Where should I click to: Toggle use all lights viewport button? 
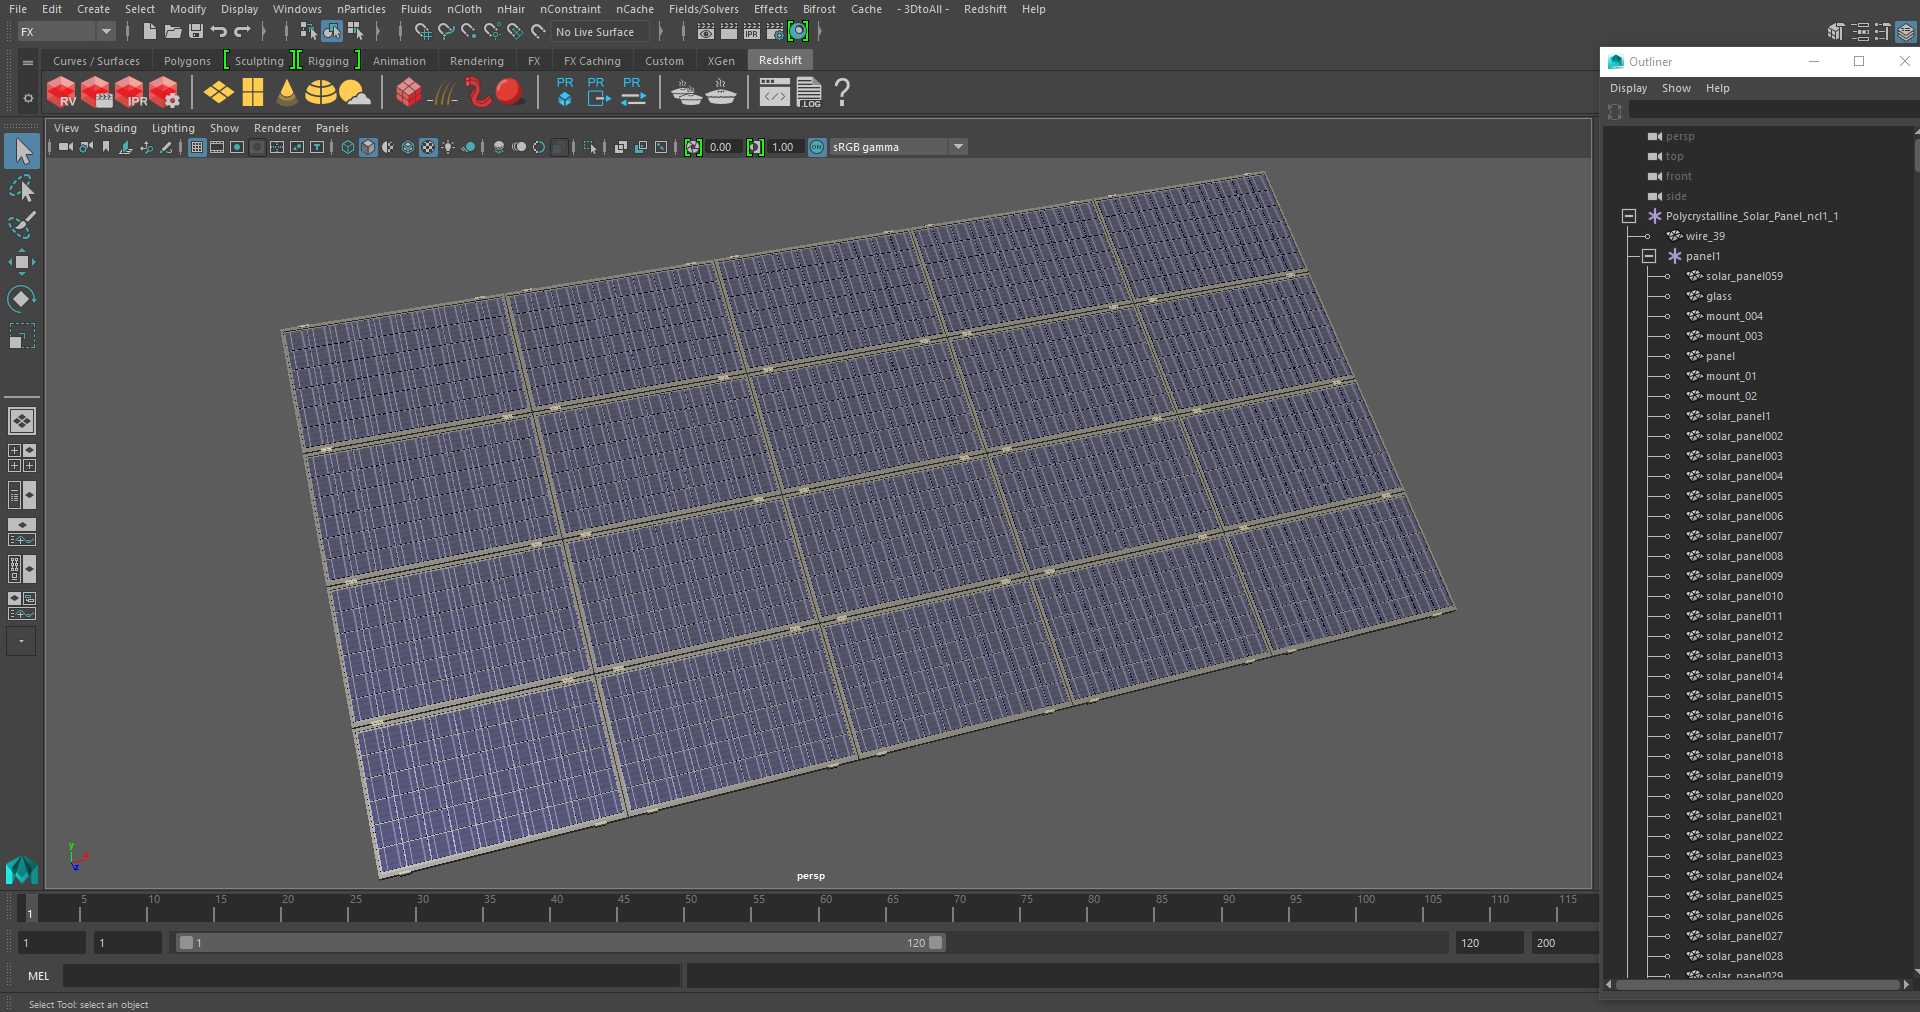click(x=448, y=147)
